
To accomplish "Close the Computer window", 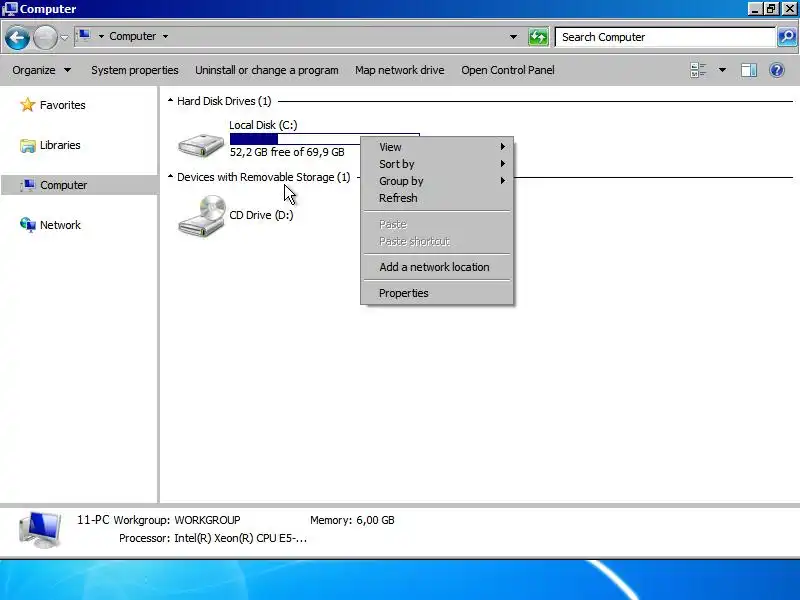I will 789,9.
